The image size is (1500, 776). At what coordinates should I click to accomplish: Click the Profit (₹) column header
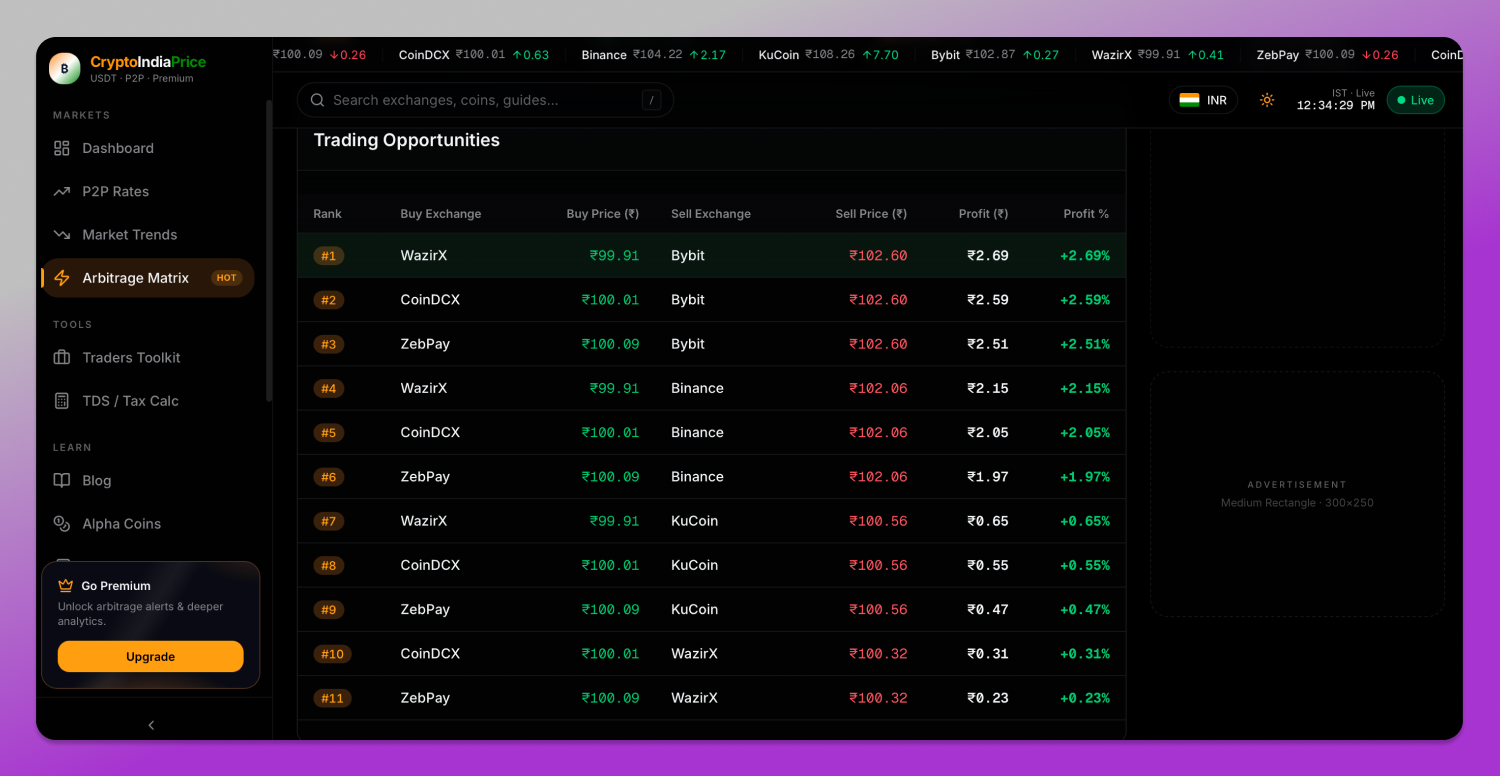(984, 214)
